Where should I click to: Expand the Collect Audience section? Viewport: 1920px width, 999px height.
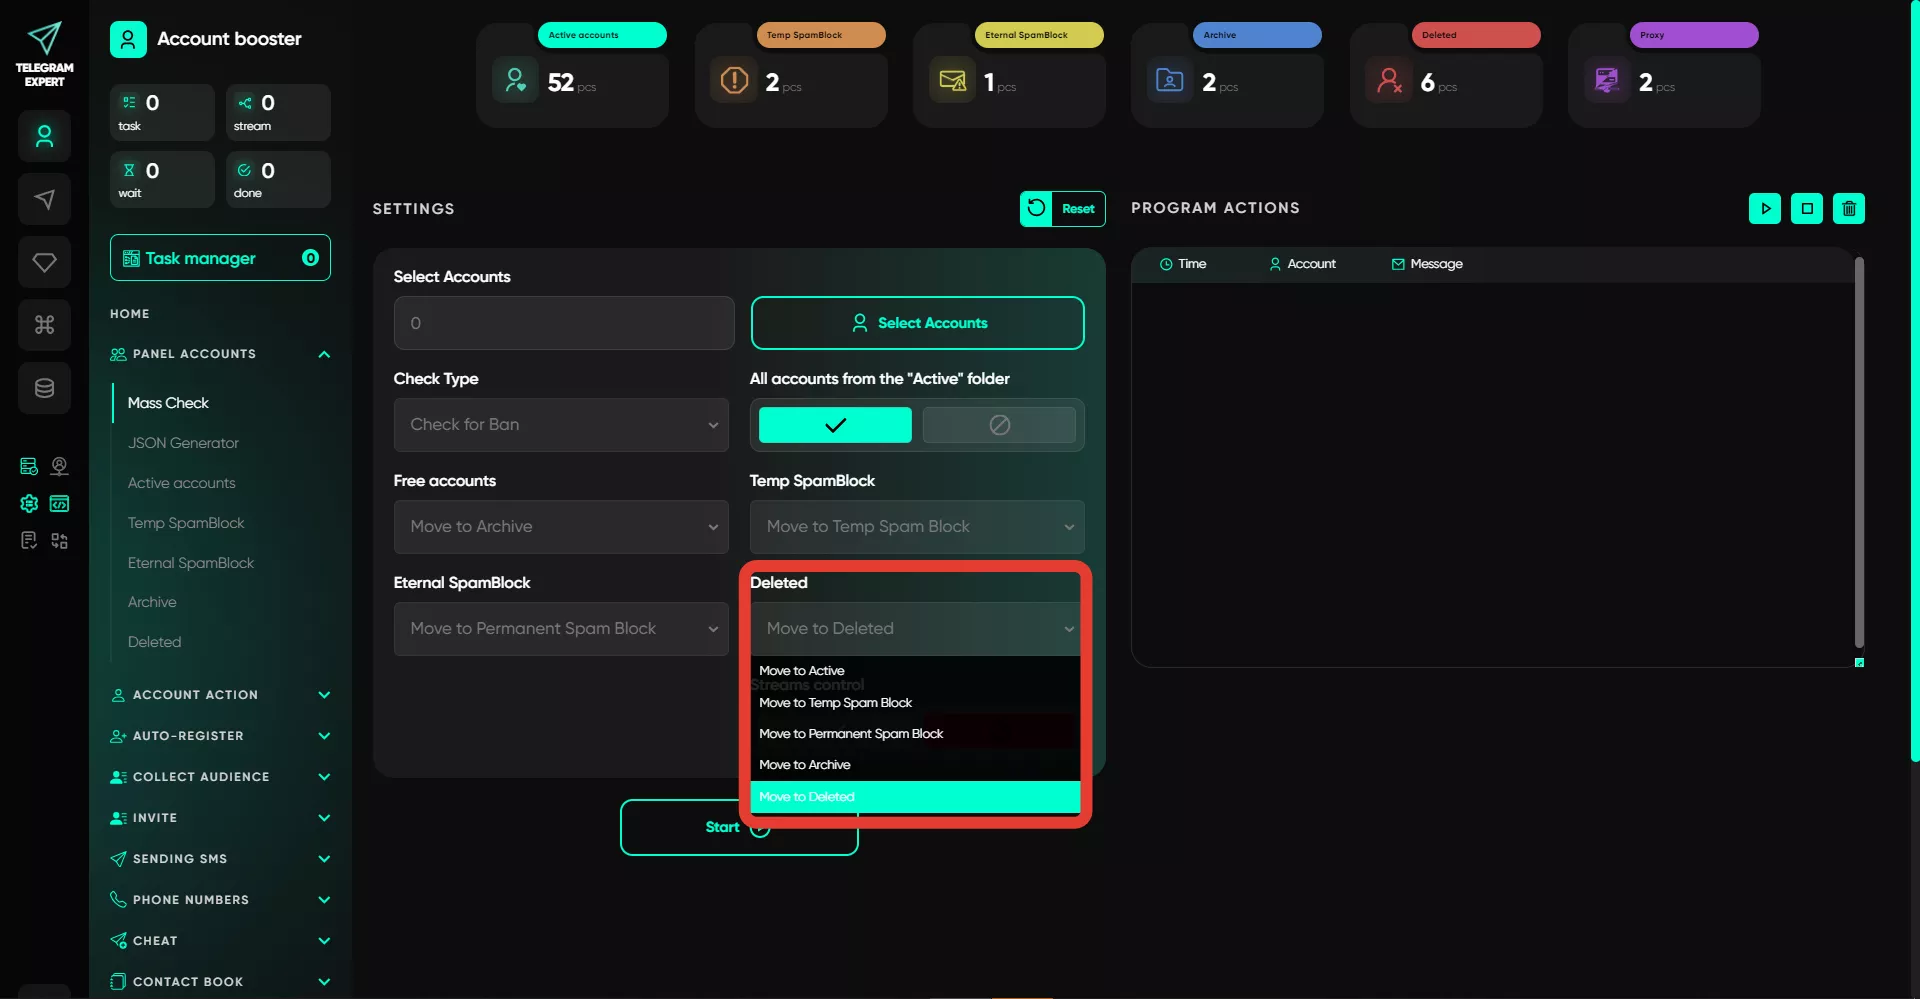220,777
